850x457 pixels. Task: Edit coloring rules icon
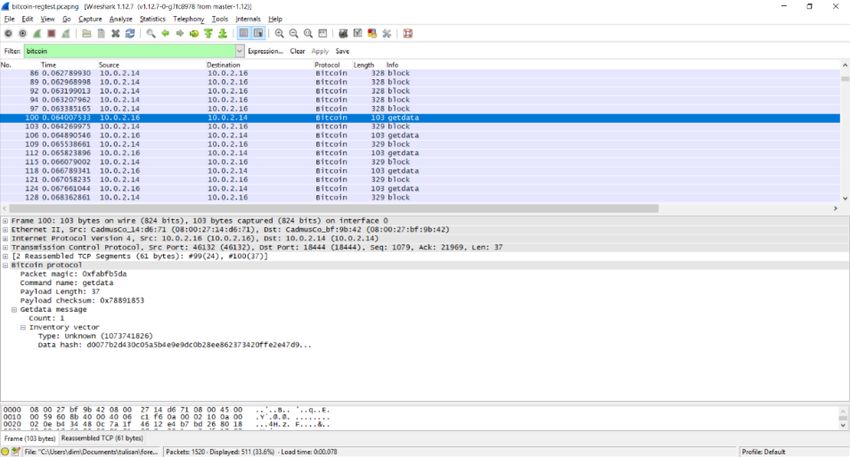[x=372, y=34]
